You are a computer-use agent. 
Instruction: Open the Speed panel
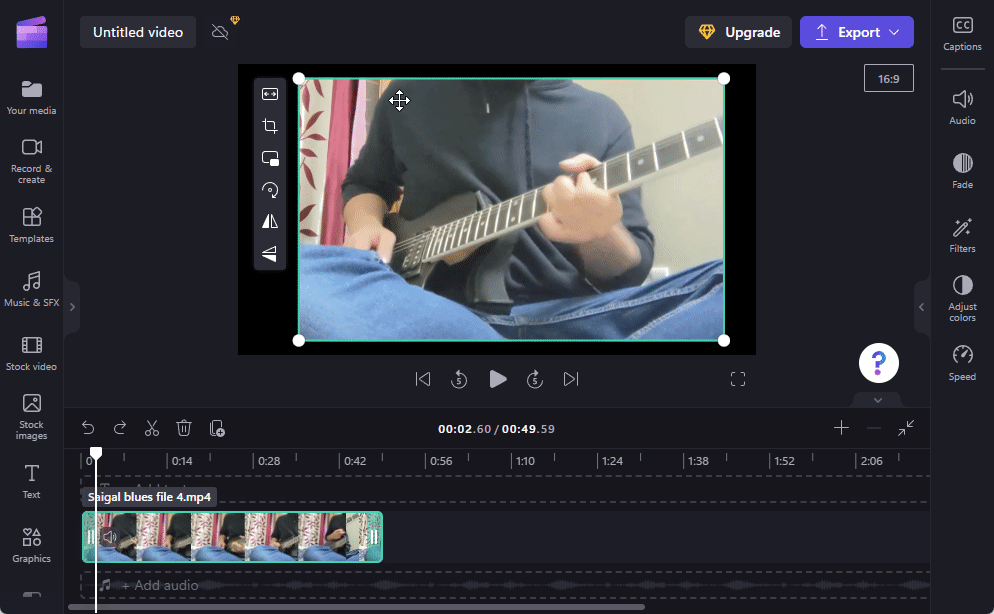(961, 362)
